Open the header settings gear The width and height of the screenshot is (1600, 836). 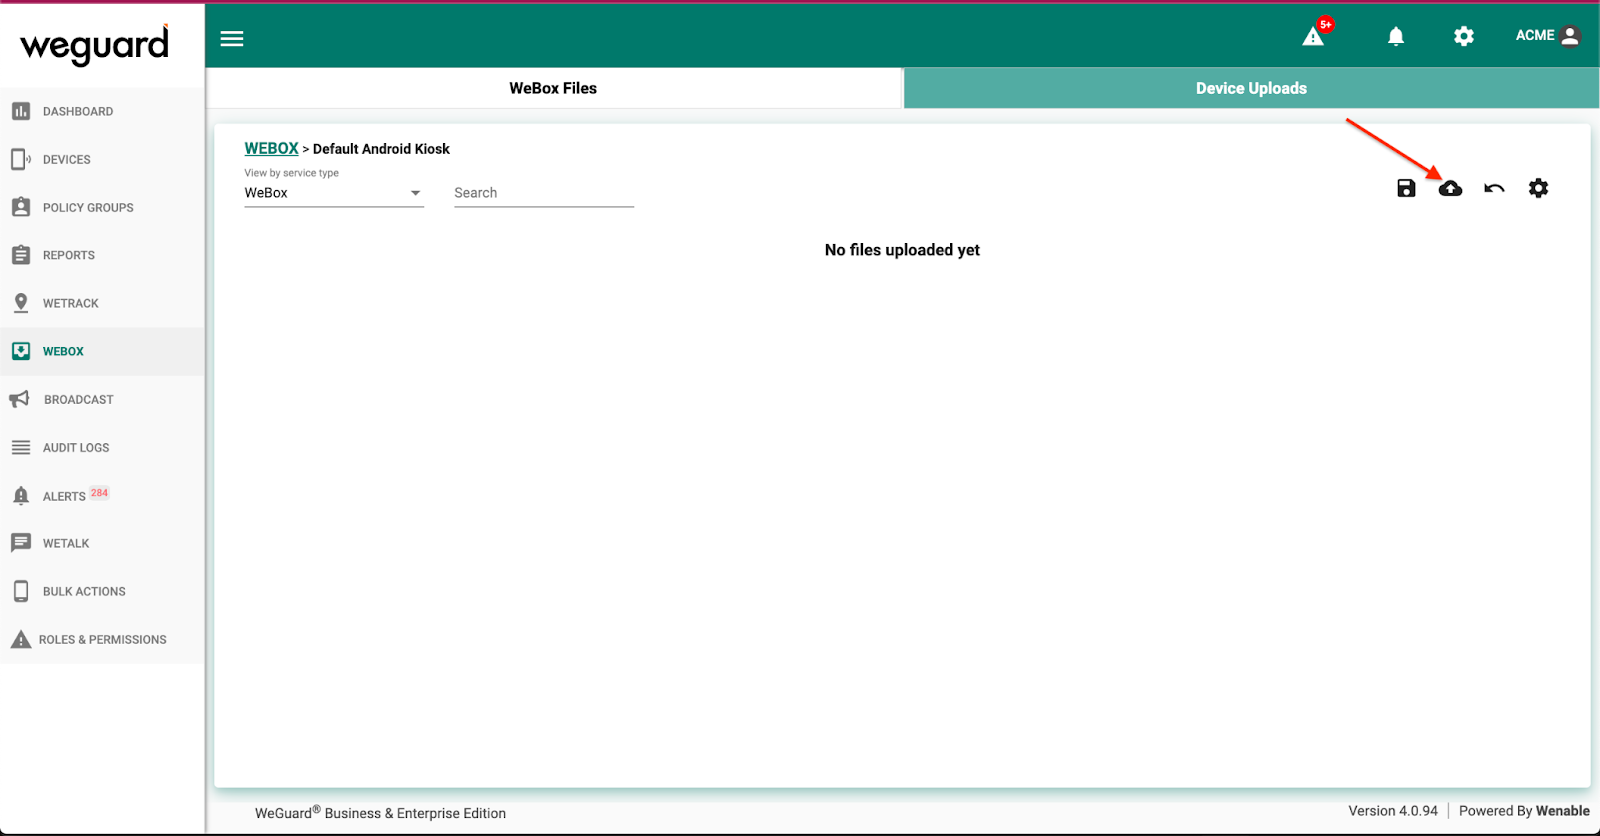pyautogui.click(x=1464, y=36)
